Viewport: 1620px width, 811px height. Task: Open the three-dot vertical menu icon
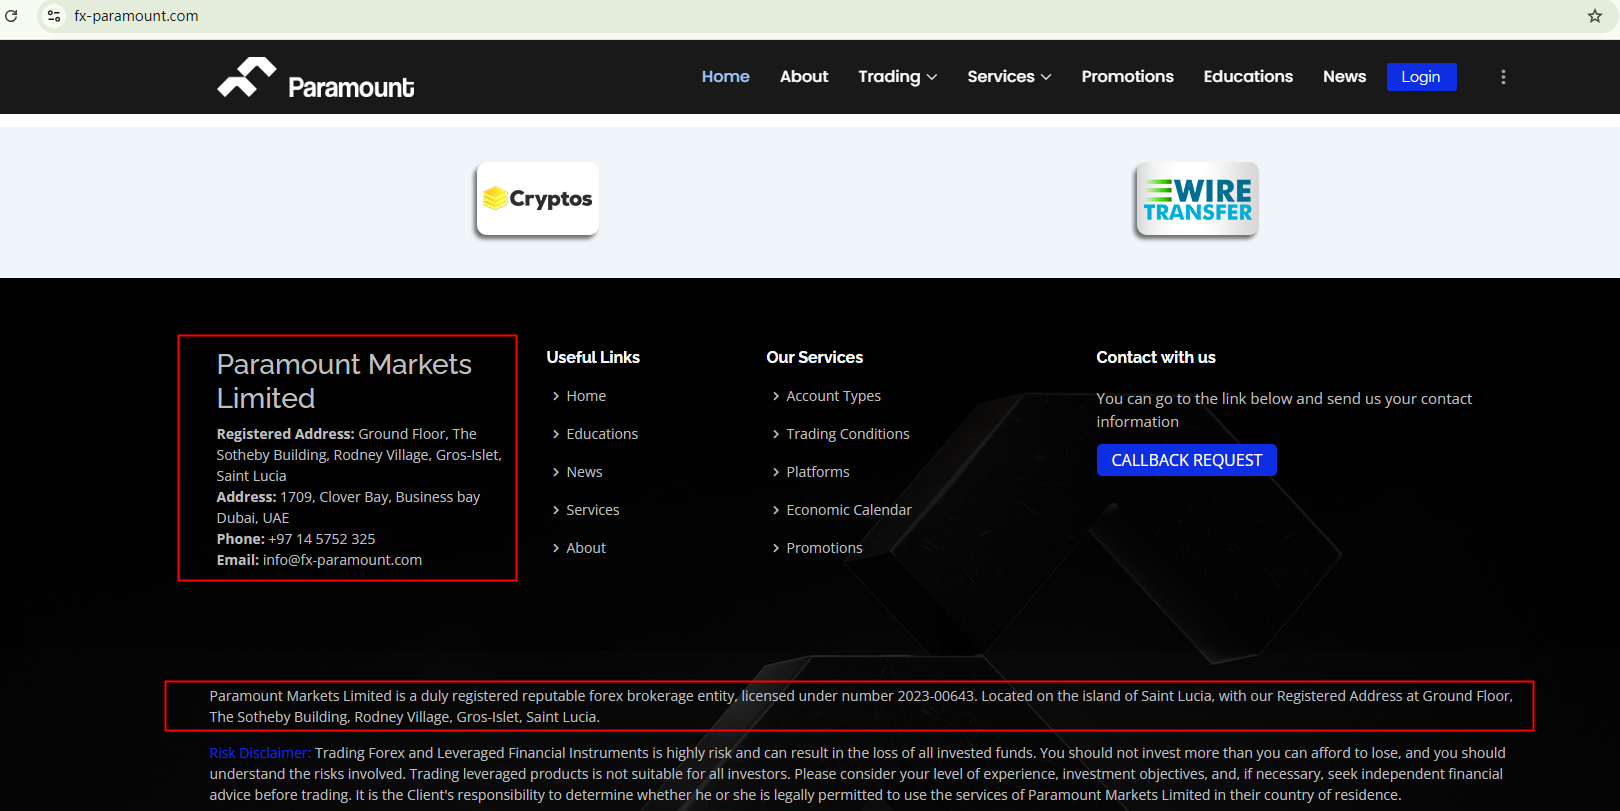pyautogui.click(x=1502, y=77)
